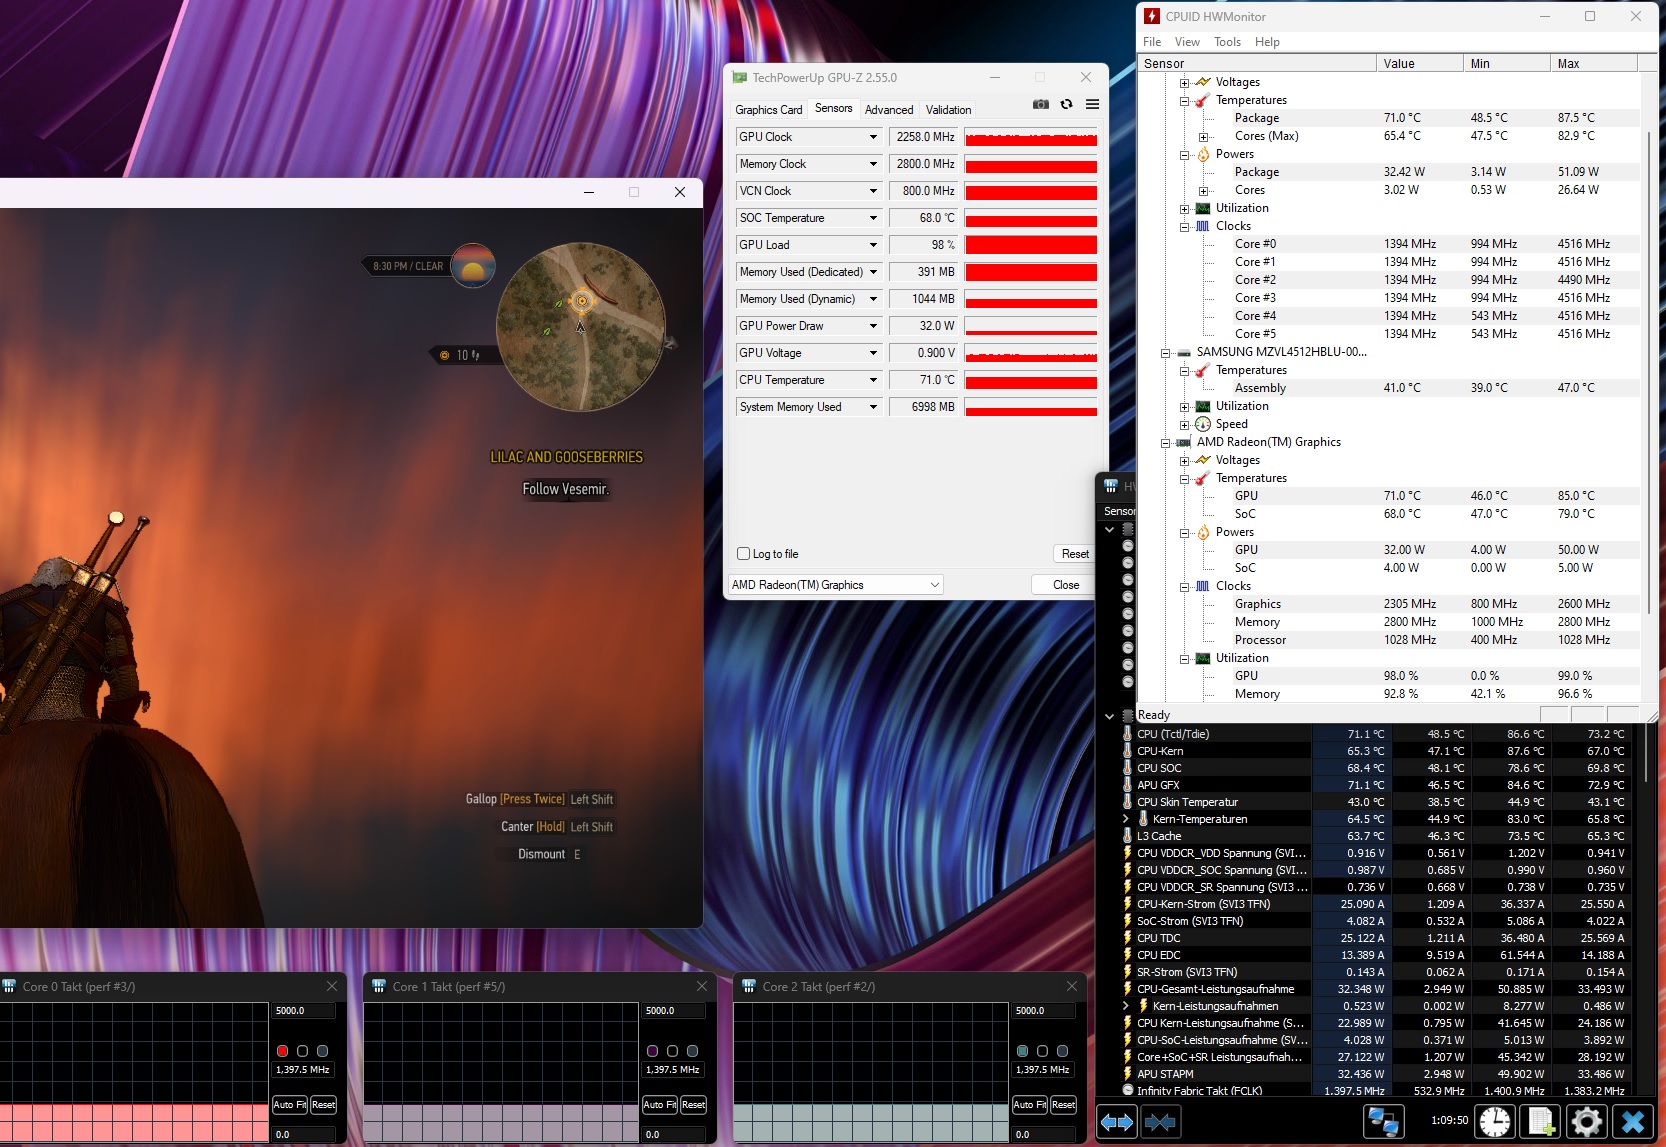Click the HWMonitor title bar lightning icon

pos(1152,16)
